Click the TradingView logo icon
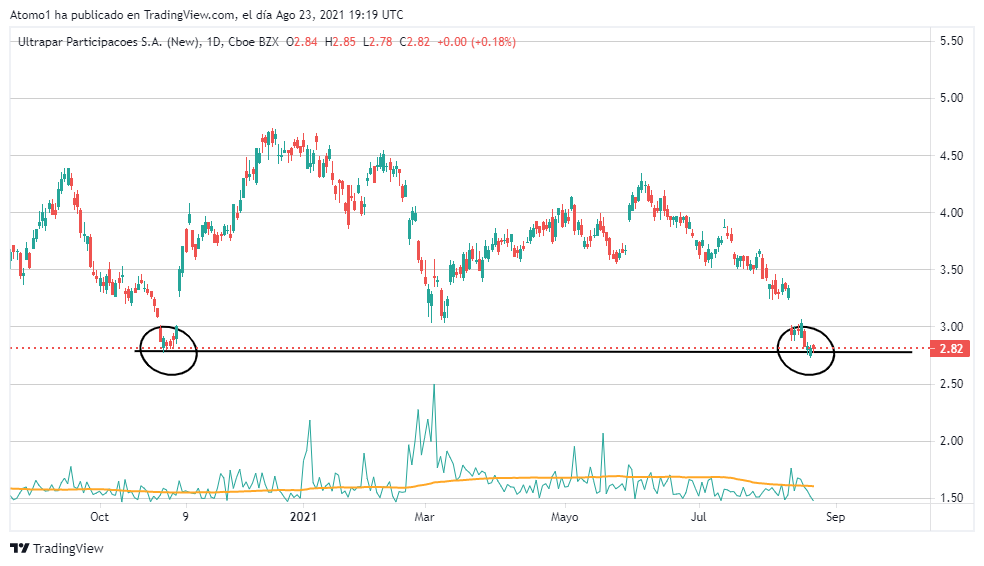984x566 pixels. tap(19, 548)
